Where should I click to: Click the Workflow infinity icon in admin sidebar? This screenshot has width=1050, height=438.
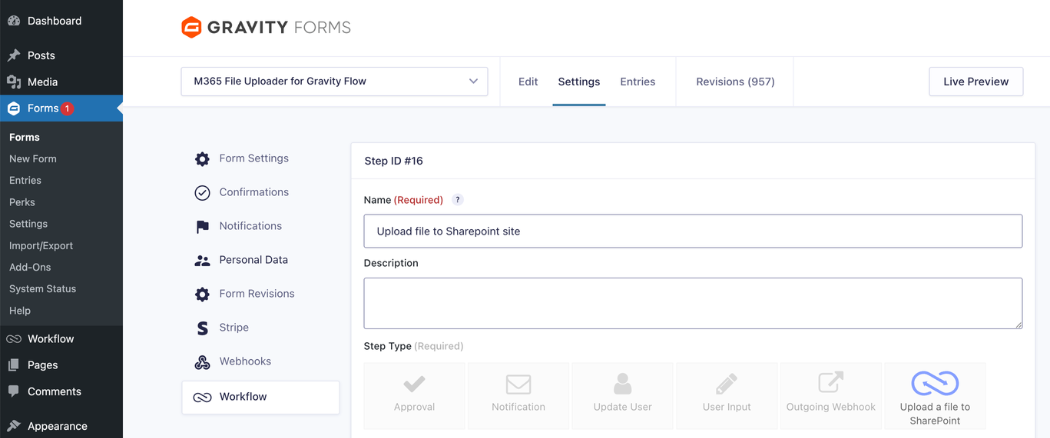14,339
